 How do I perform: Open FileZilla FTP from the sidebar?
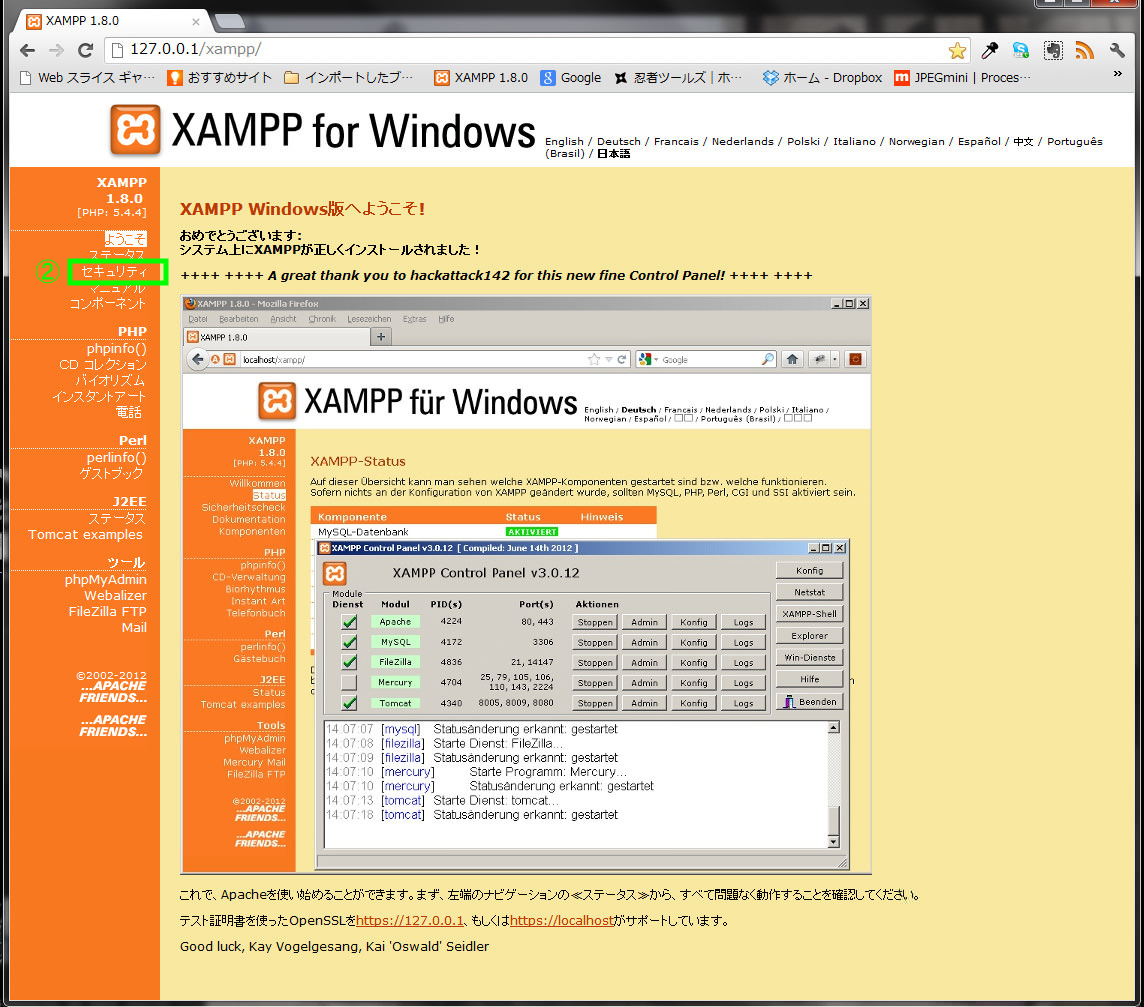pyautogui.click(x=108, y=611)
